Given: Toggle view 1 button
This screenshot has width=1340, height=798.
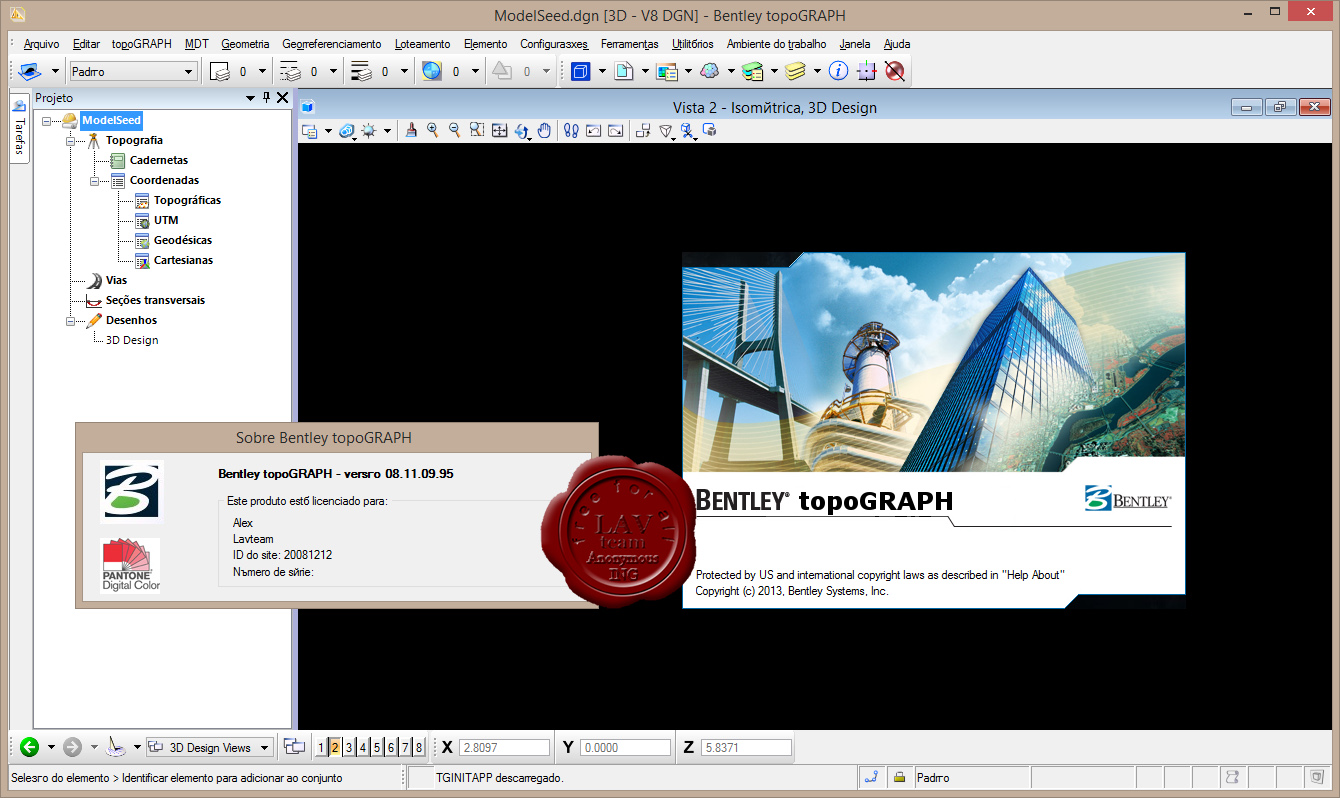Looking at the screenshot, I should point(321,747).
